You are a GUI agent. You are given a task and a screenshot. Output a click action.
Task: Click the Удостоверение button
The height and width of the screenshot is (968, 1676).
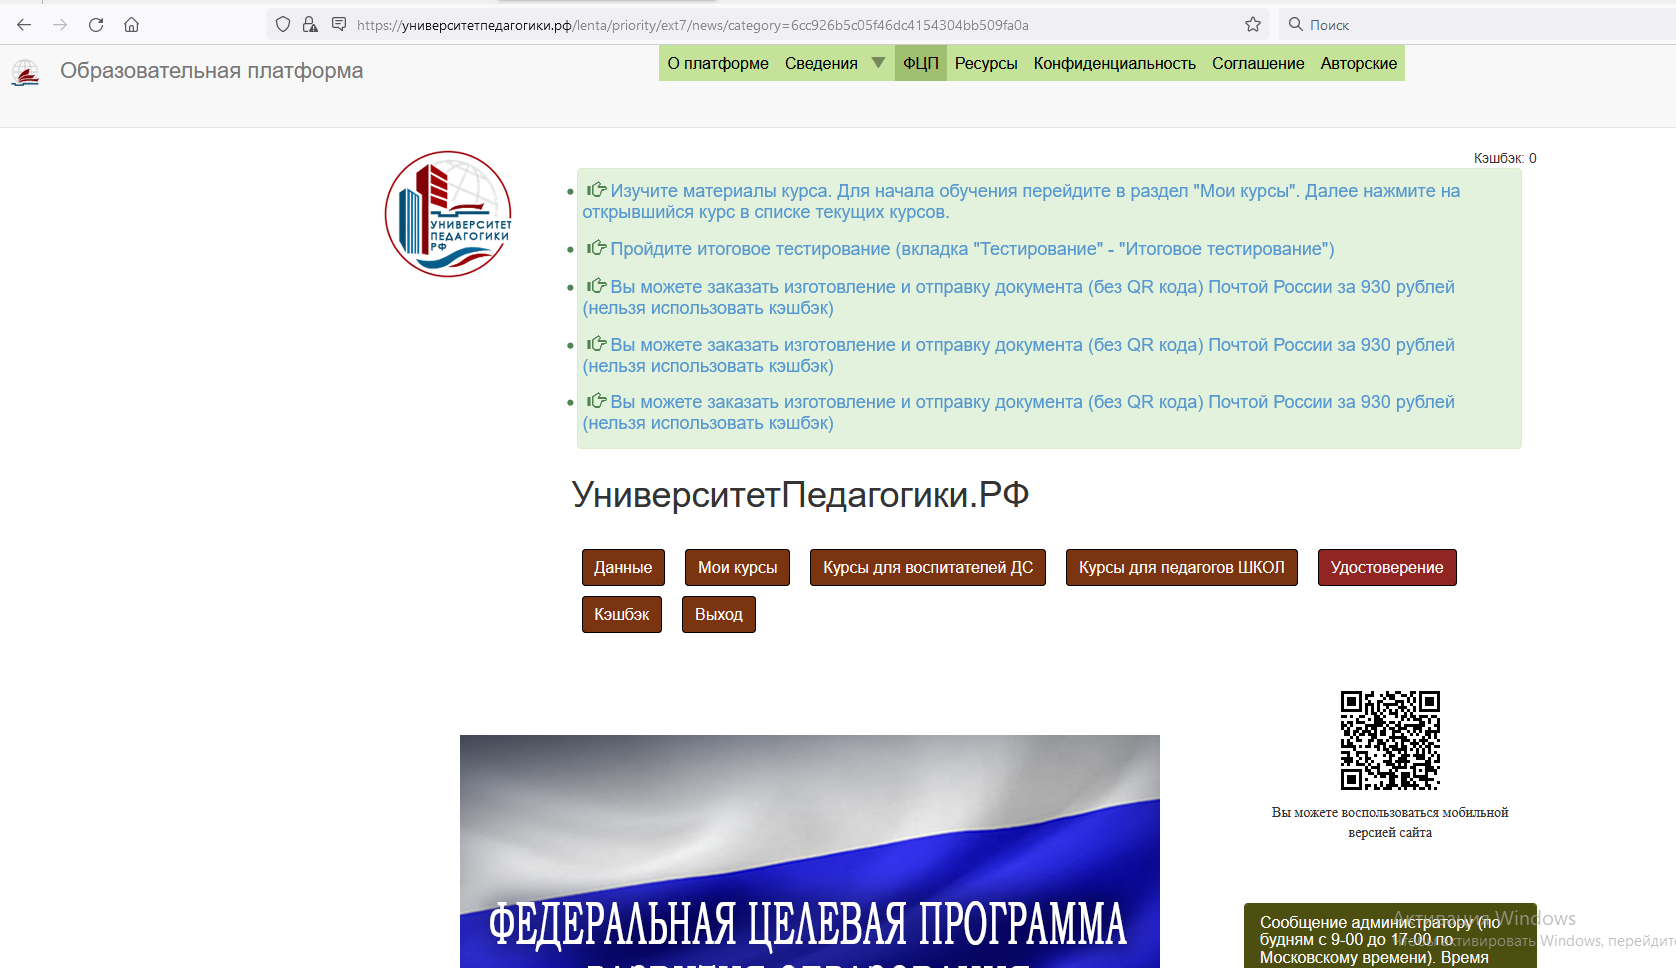(x=1387, y=567)
